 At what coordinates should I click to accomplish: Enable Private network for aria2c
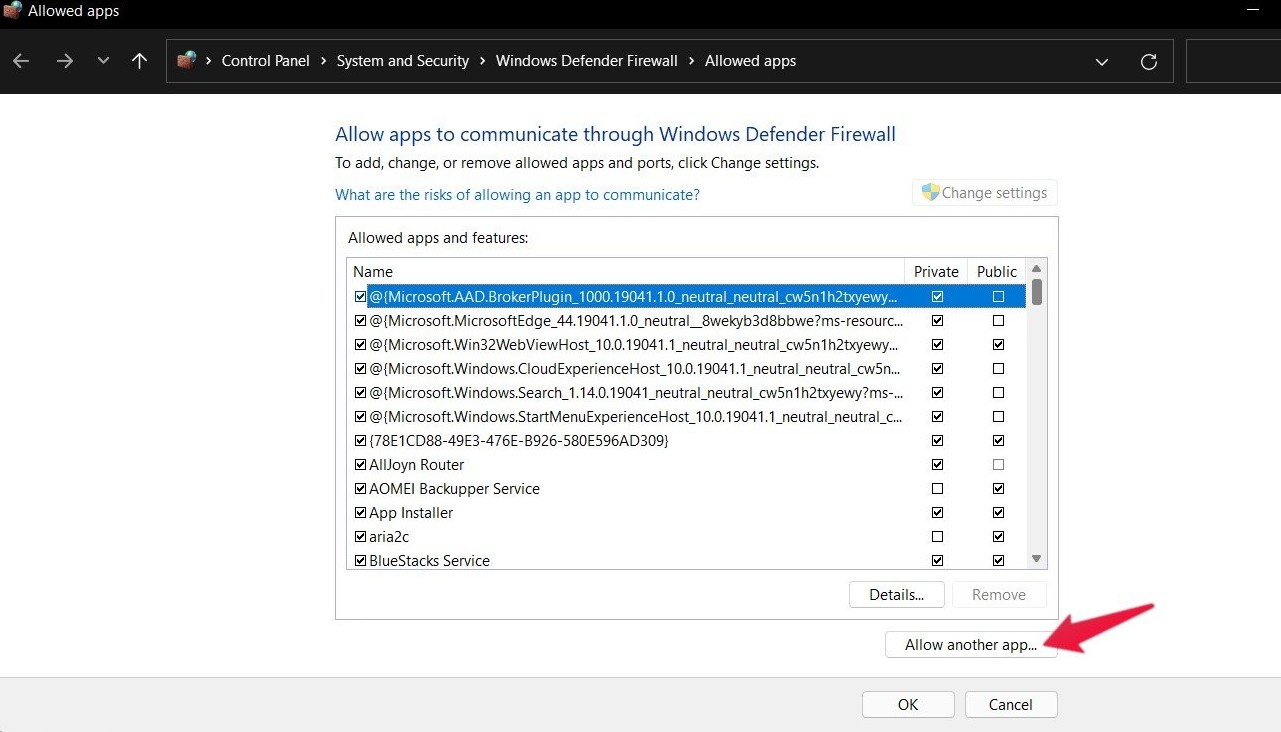click(x=937, y=537)
